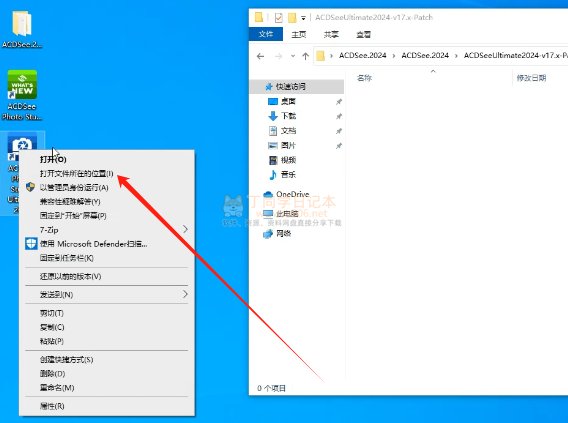Screen dimensions: 568x423
Task: Choose 删除(D) in context menu
Action: [107, 373]
